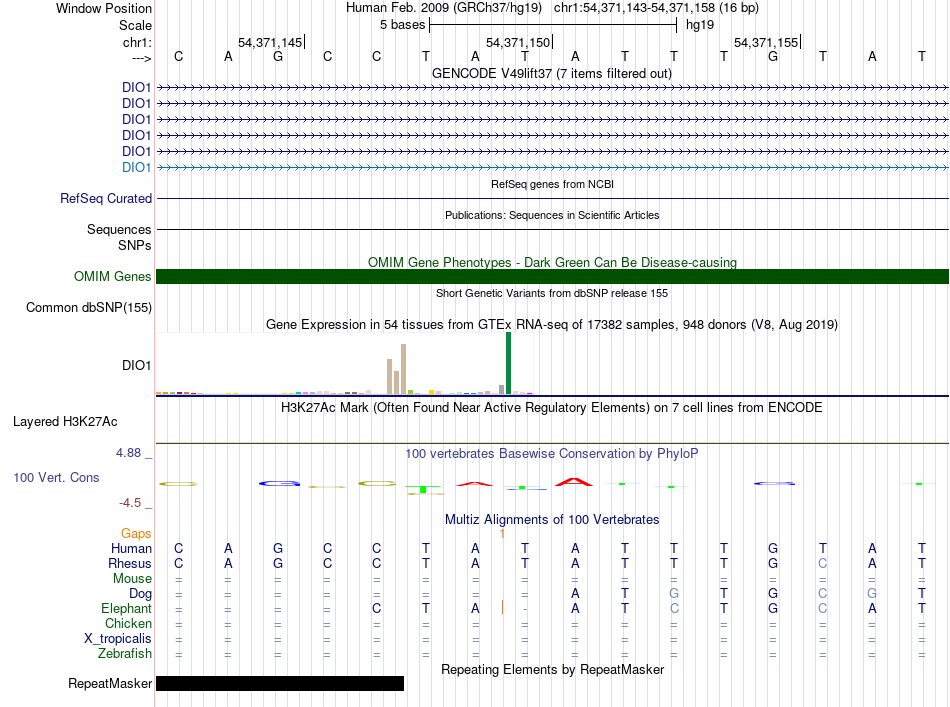
Task: Click the chr1: base position label
Action: [137, 42]
